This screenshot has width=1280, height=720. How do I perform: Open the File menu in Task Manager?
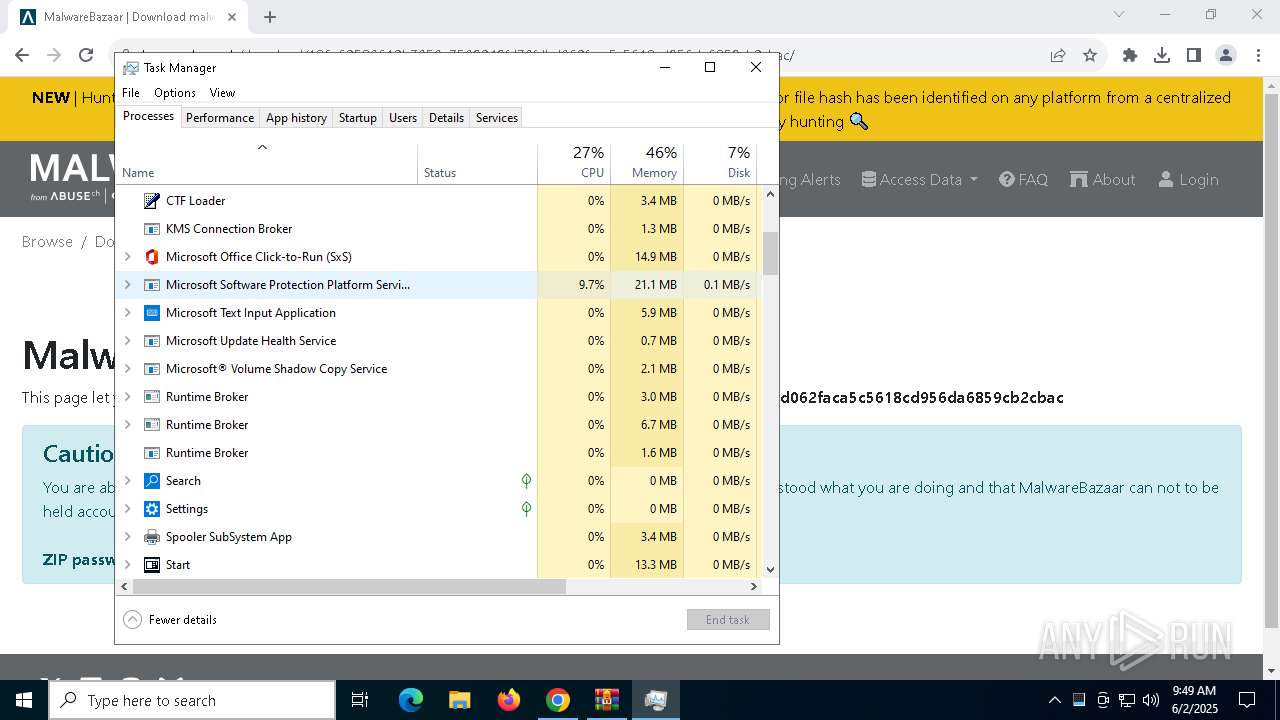click(x=131, y=93)
